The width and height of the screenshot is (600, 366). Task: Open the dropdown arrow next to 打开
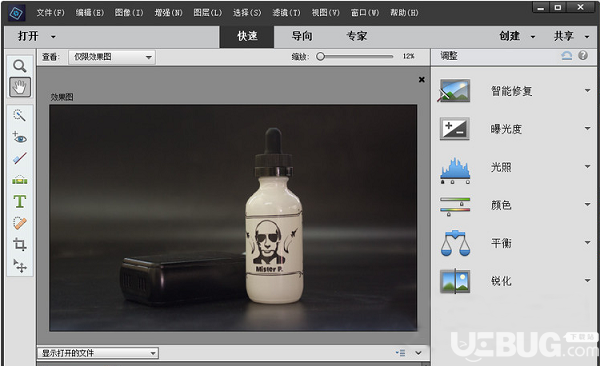(53, 37)
